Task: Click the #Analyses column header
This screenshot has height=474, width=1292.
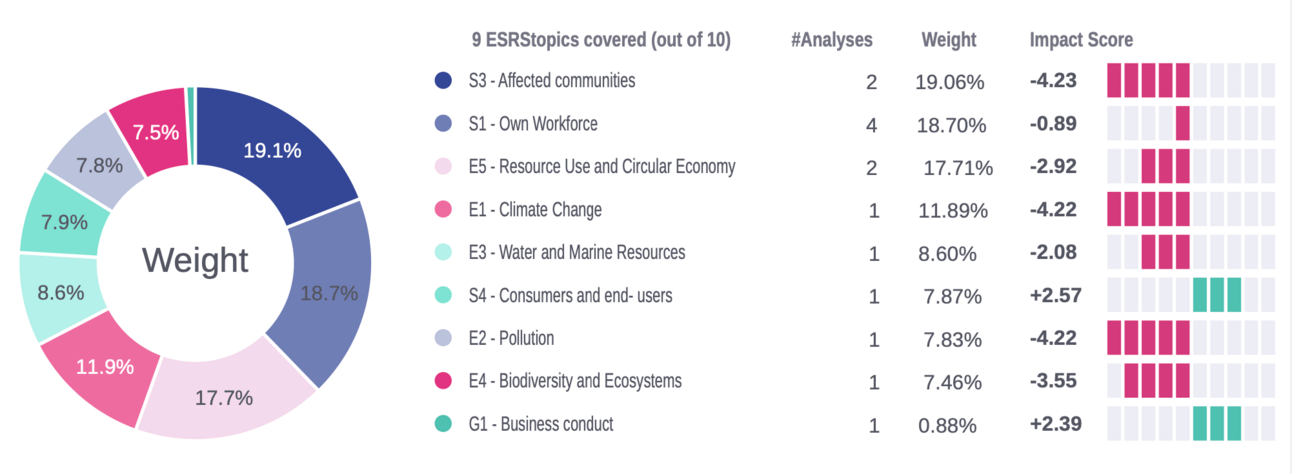Action: click(x=831, y=40)
